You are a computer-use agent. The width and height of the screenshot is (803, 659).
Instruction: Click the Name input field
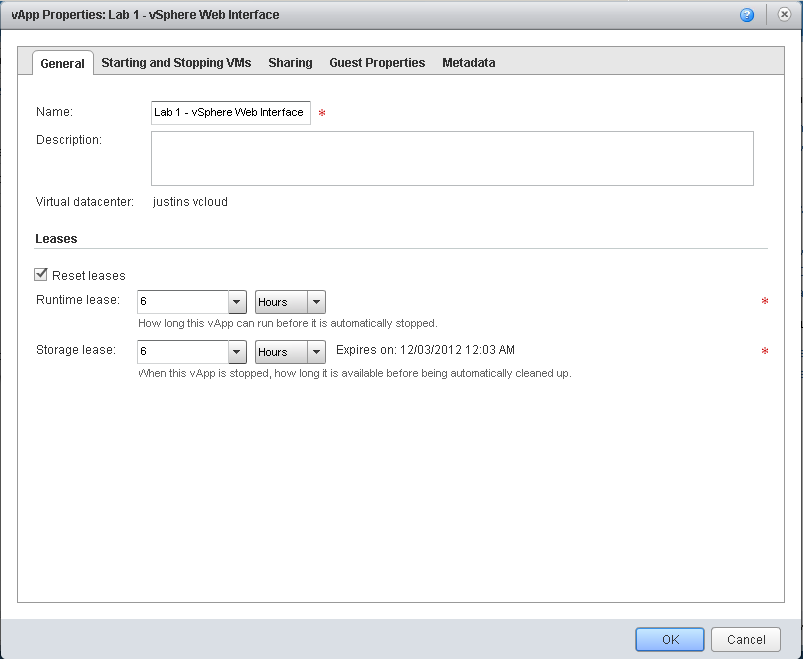(231, 113)
